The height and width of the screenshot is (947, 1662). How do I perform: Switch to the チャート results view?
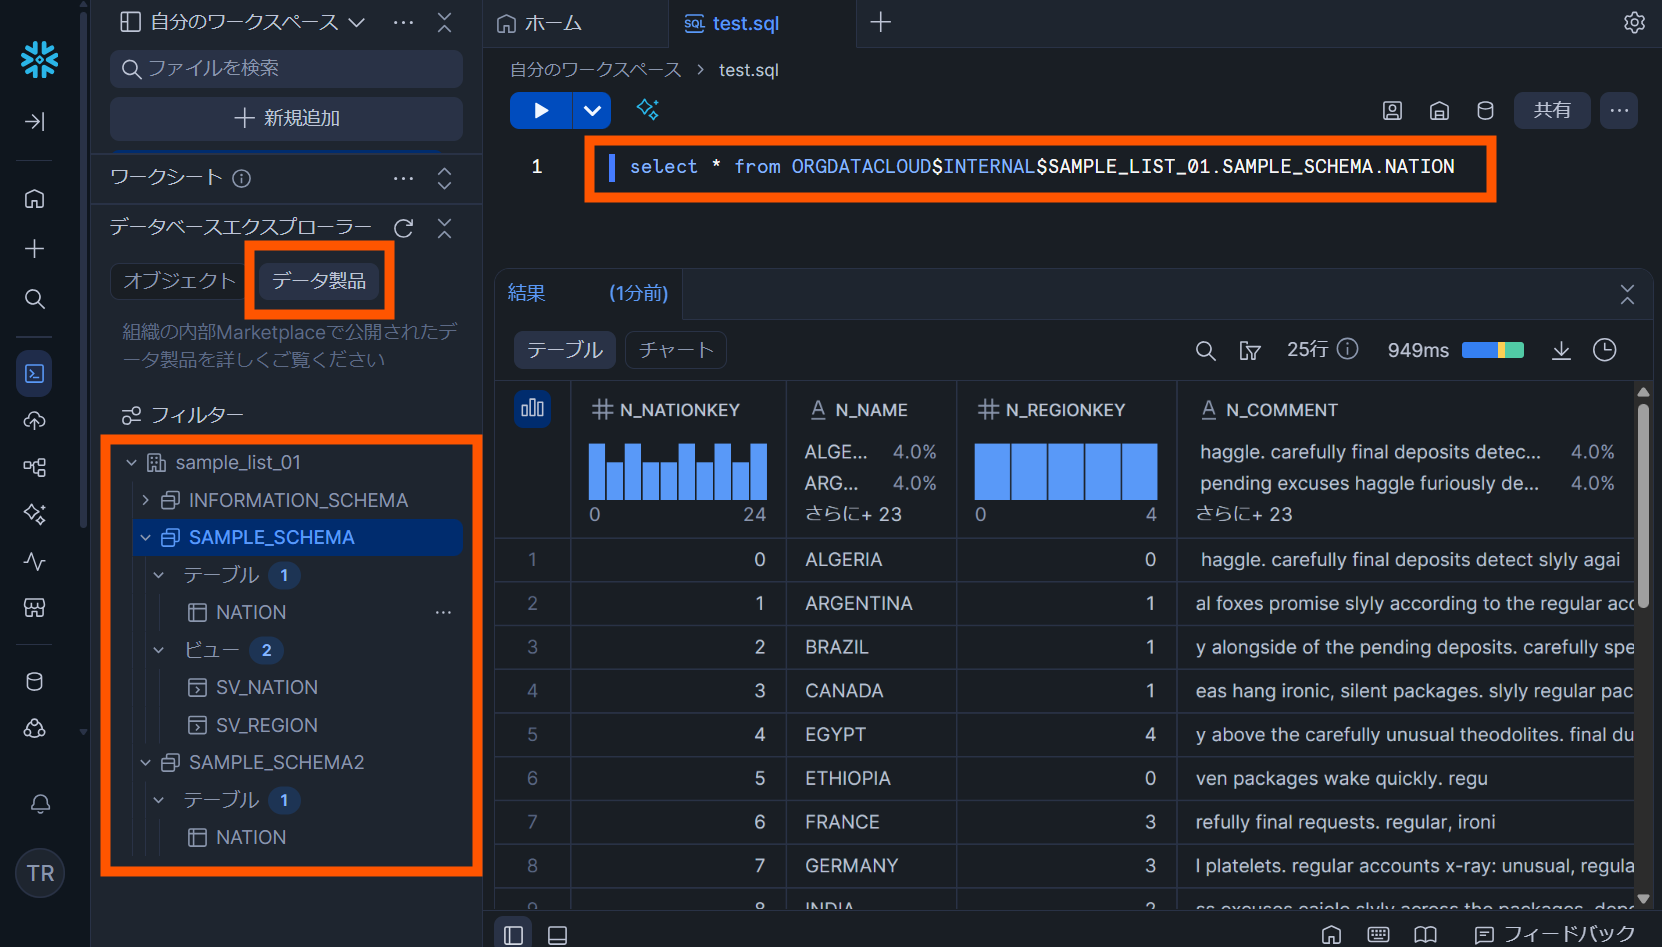coord(675,350)
